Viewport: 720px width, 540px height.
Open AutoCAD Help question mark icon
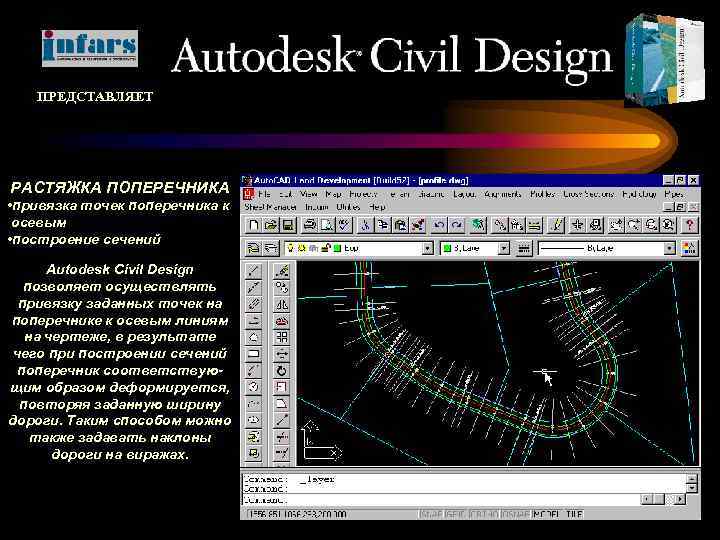[x=689, y=225]
